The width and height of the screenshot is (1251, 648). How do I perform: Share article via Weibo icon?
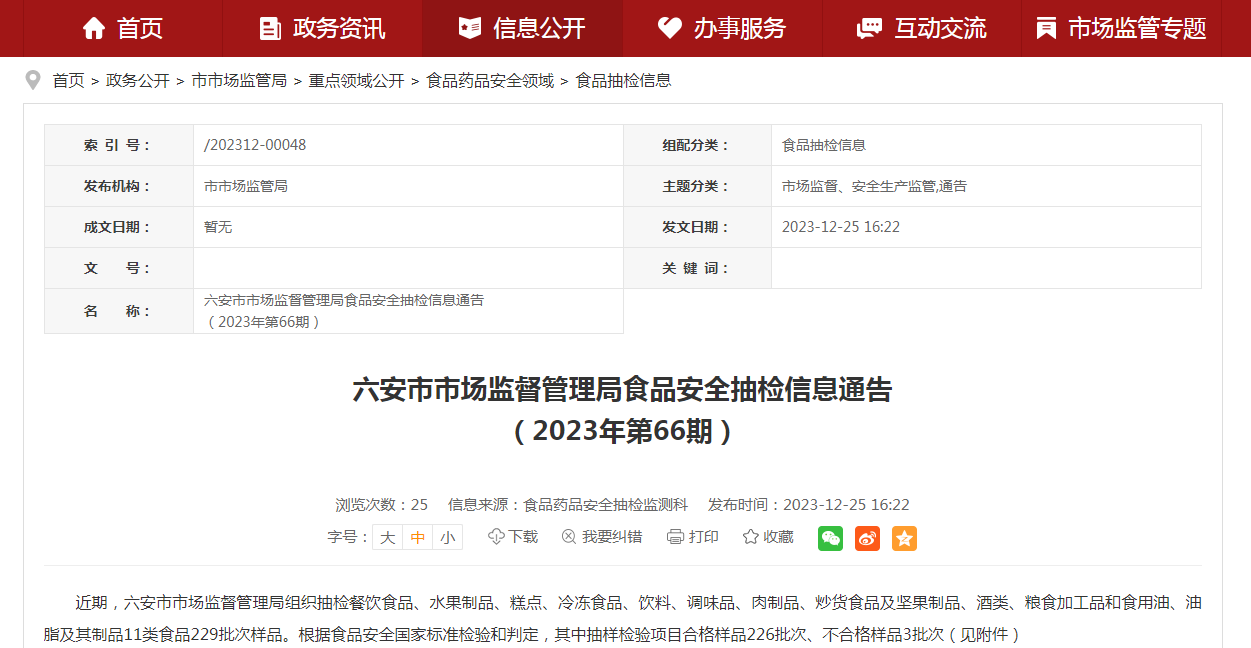[867, 538]
